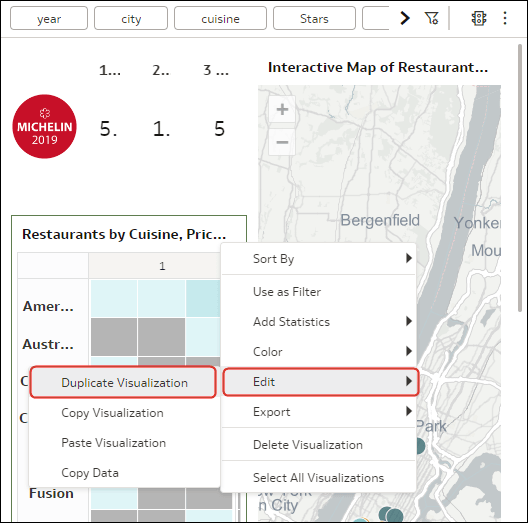Open the three-dot filter bar menu

point(505,18)
